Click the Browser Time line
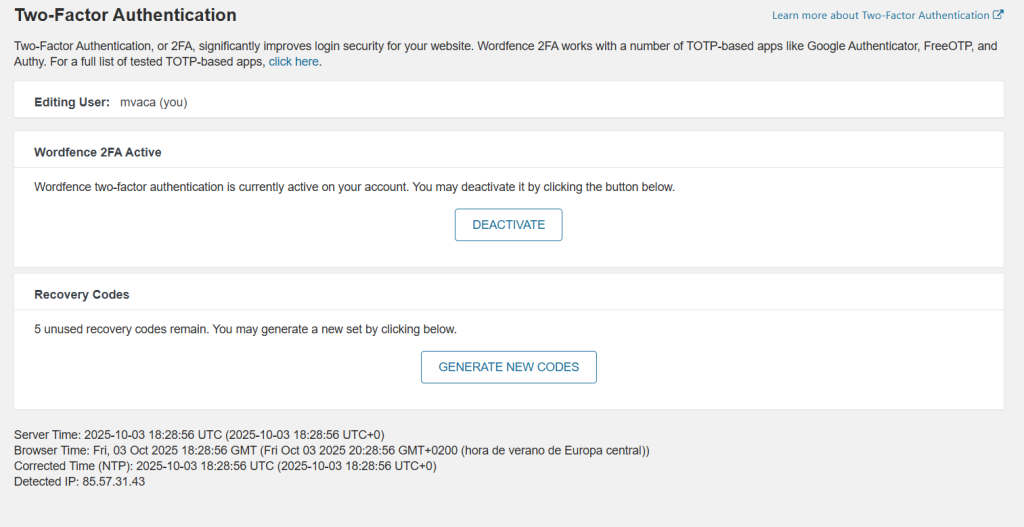This screenshot has height=527, width=1024. coord(331,451)
